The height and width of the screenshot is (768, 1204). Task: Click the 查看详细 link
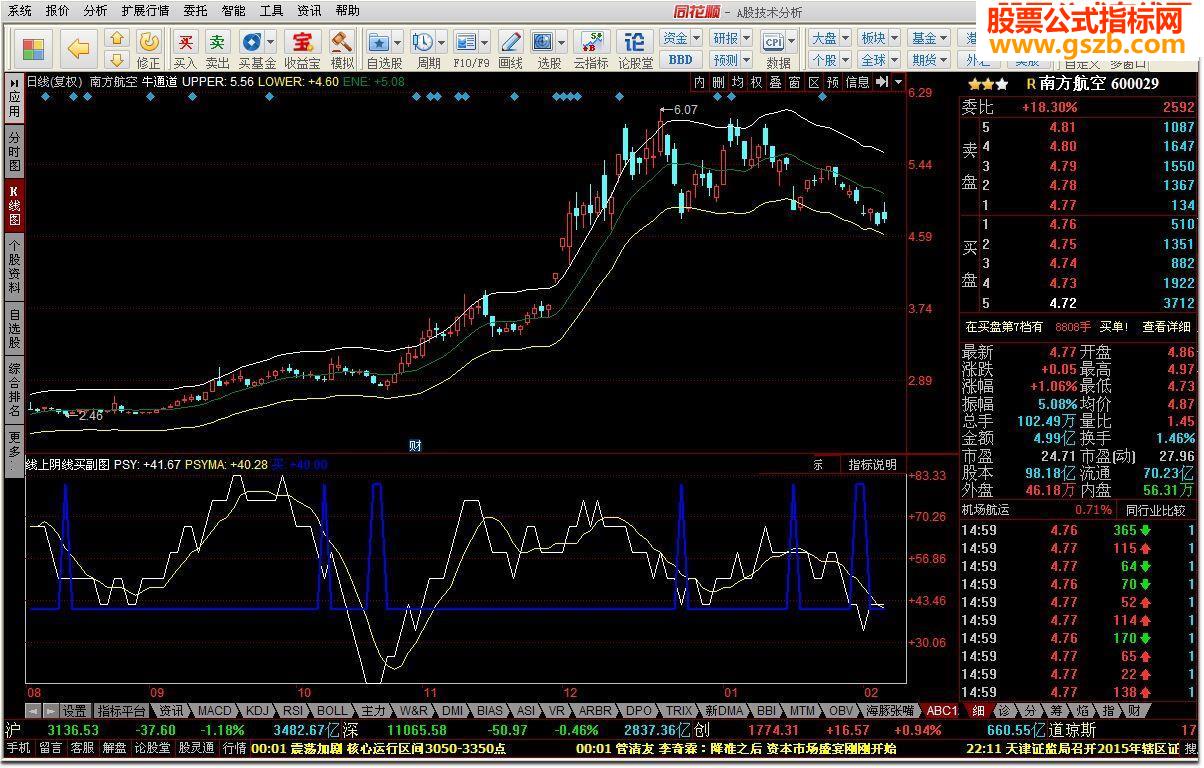[1167, 326]
